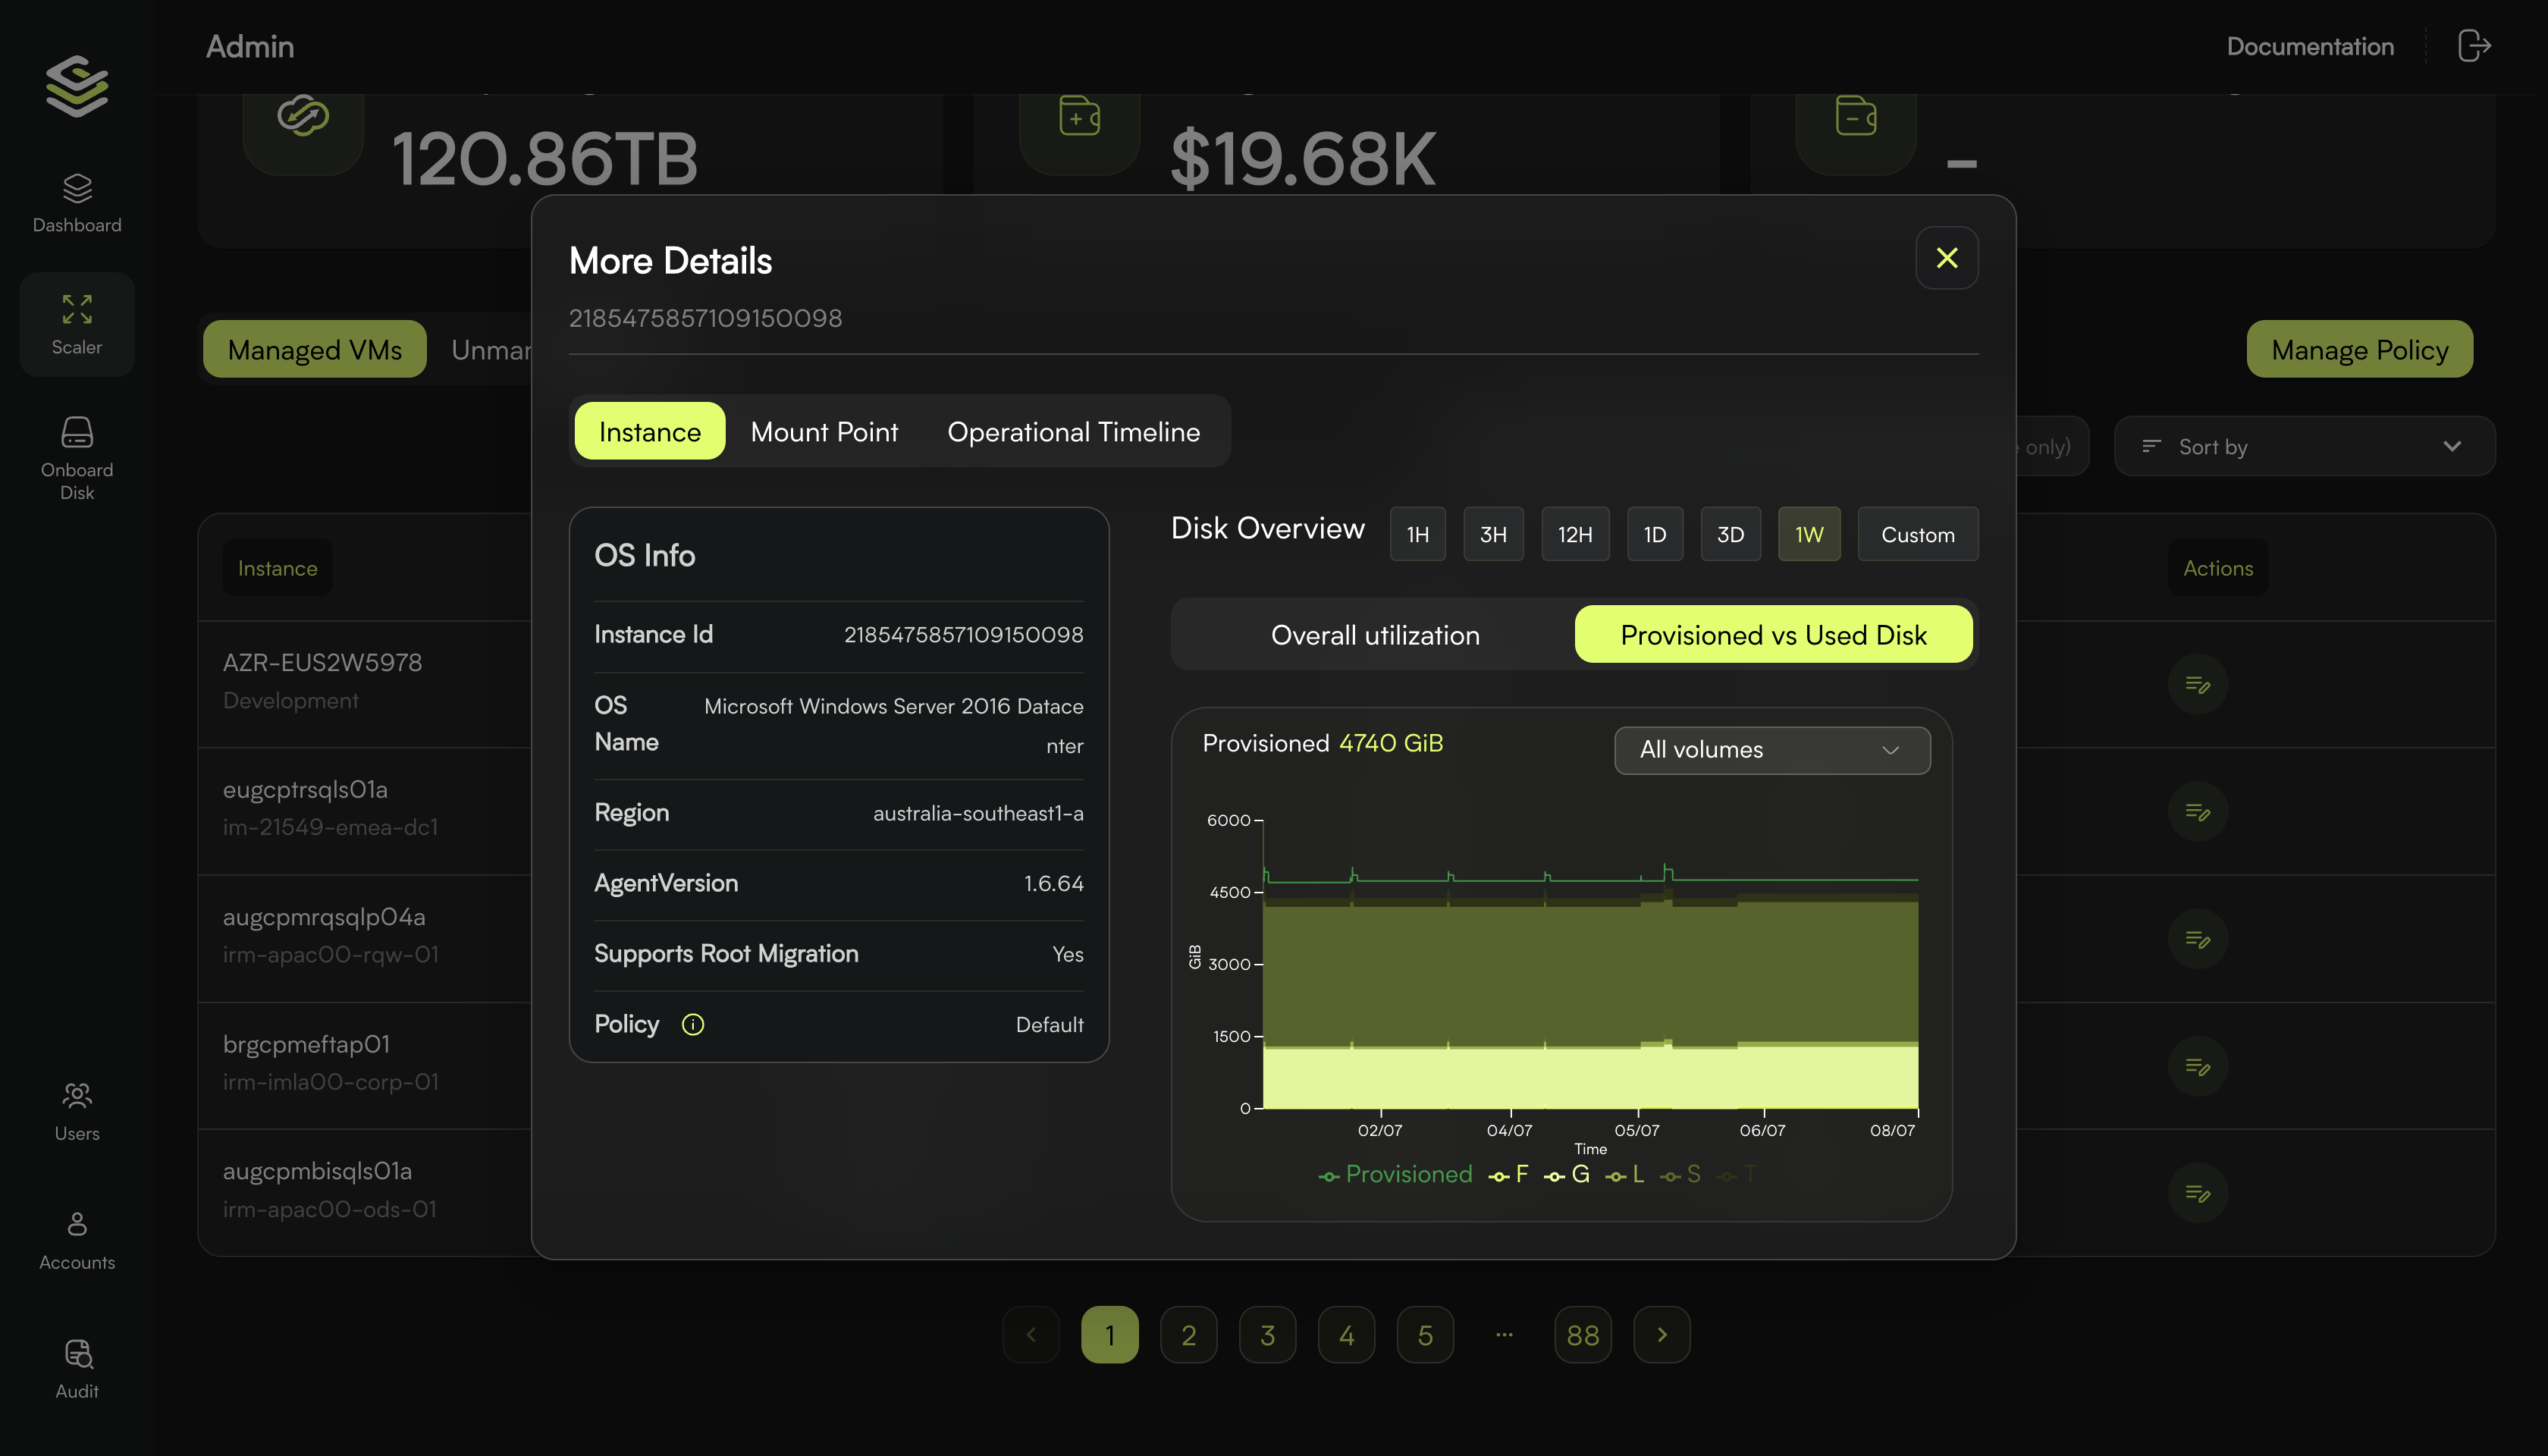The image size is (2548, 1456).
Task: Open Onboard Disk in sidebar
Action: 77,459
